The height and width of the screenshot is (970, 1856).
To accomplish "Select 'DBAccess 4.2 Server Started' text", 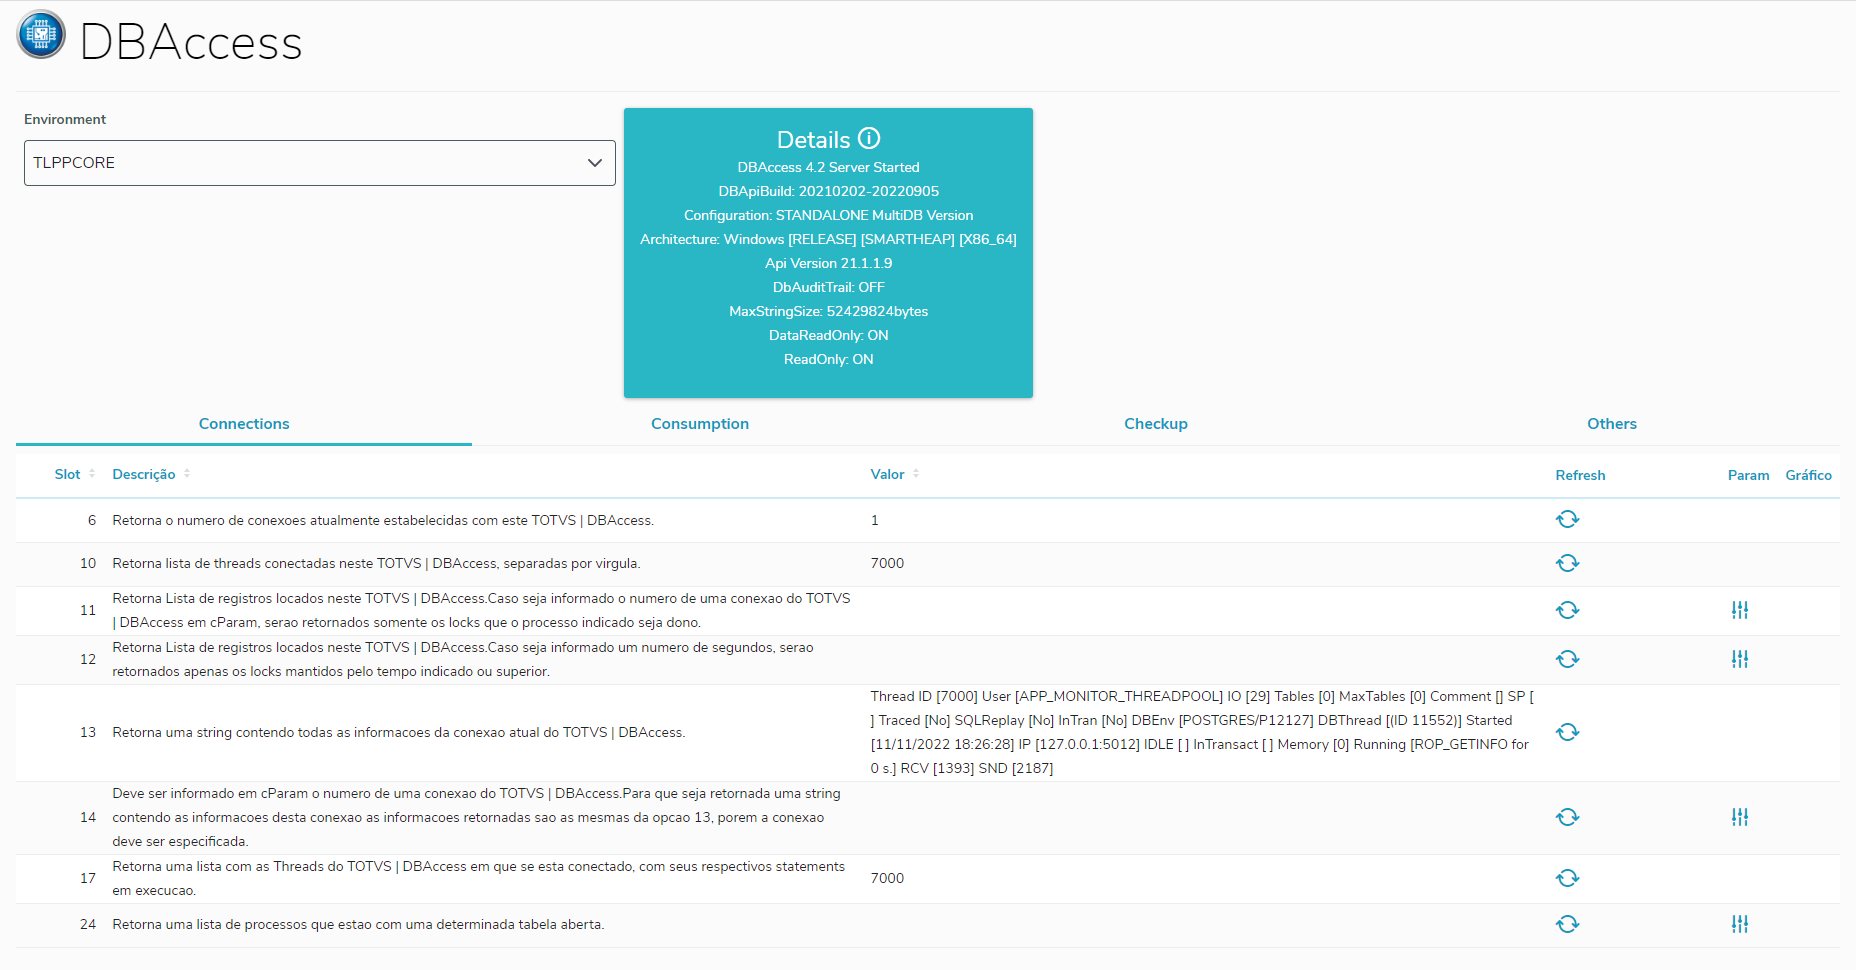I will click(x=828, y=167).
